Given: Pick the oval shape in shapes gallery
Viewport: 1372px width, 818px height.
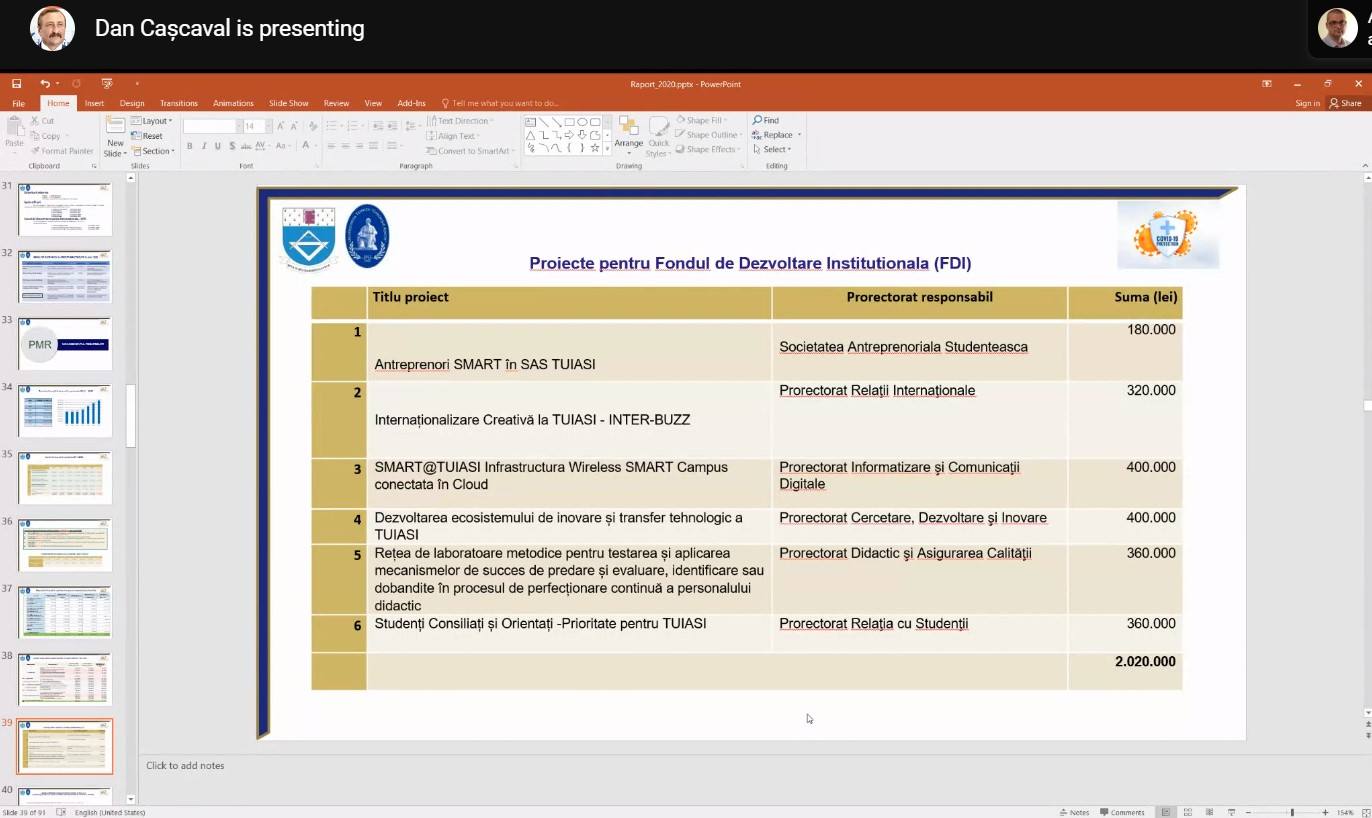Looking at the screenshot, I should (582, 122).
